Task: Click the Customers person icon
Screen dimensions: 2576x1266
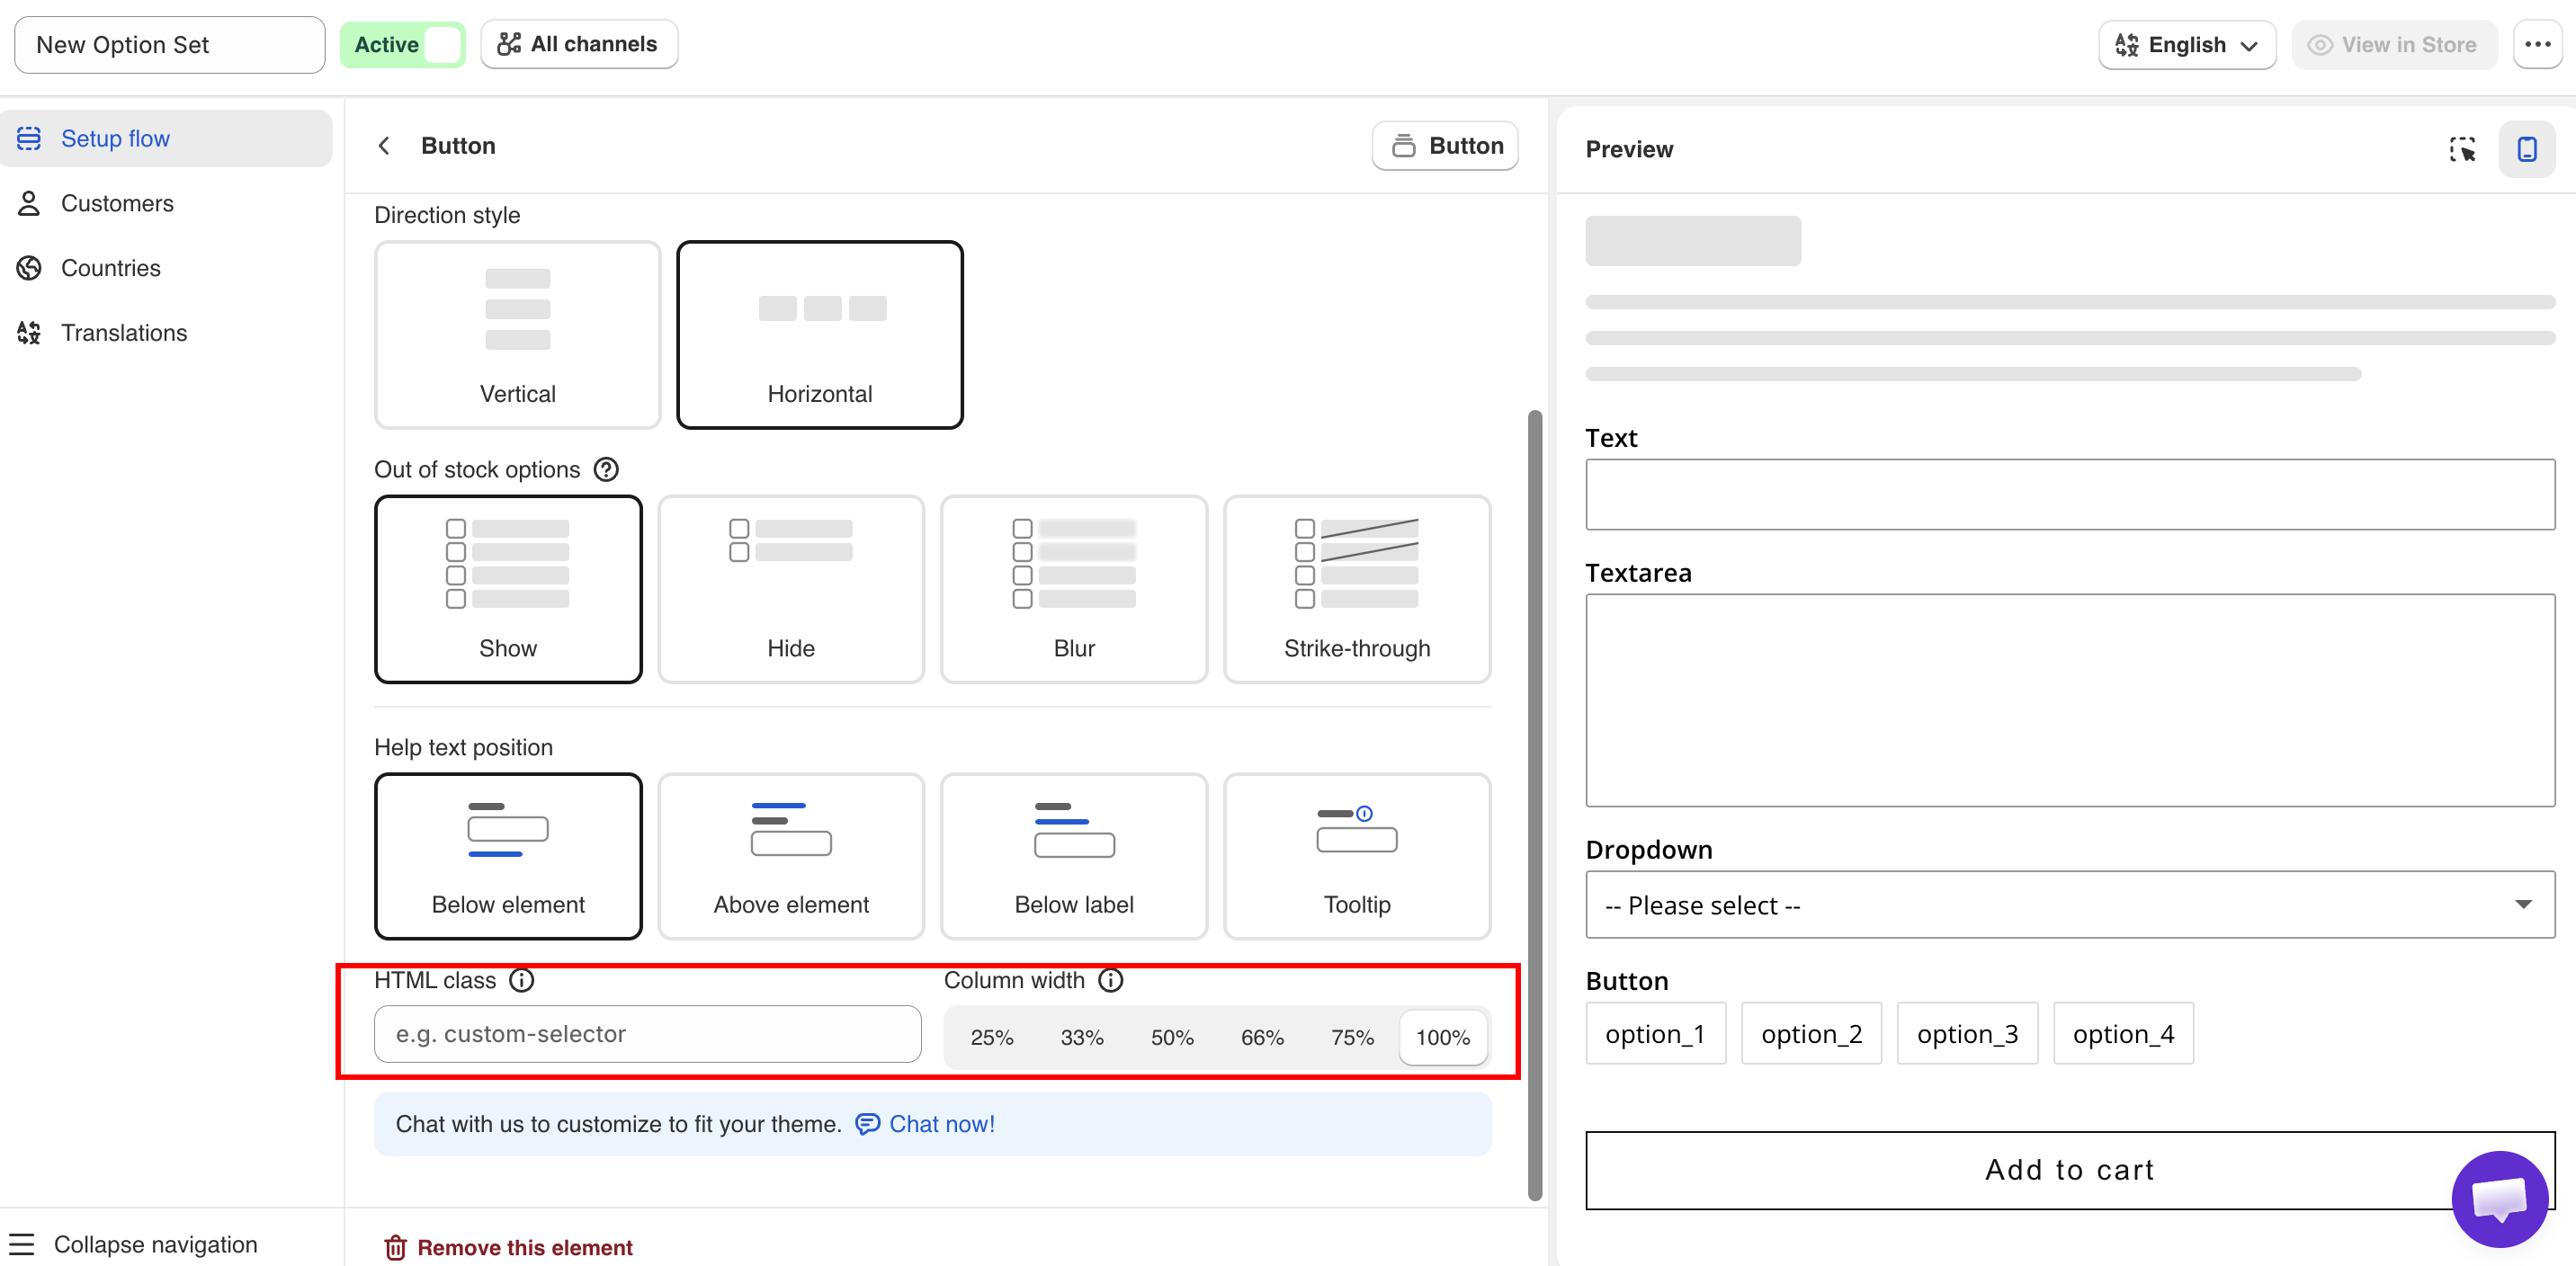Action: coord(29,203)
